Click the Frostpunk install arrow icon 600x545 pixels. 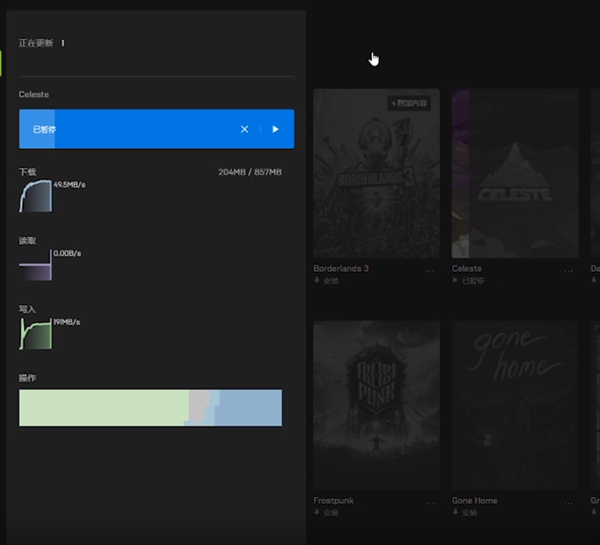point(317,513)
